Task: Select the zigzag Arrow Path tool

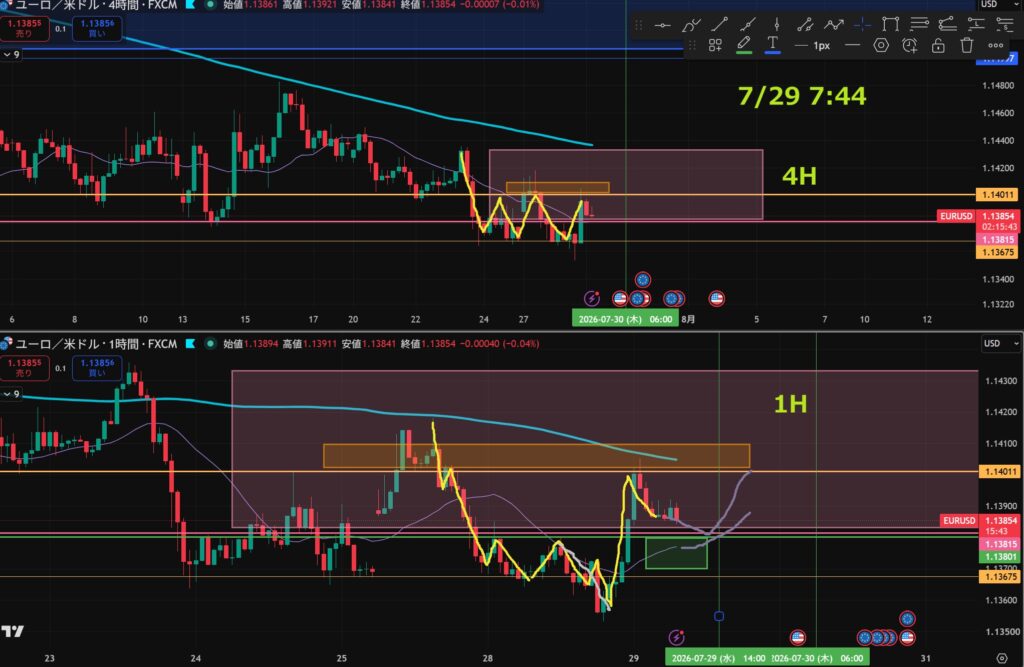Action: [x=834, y=25]
